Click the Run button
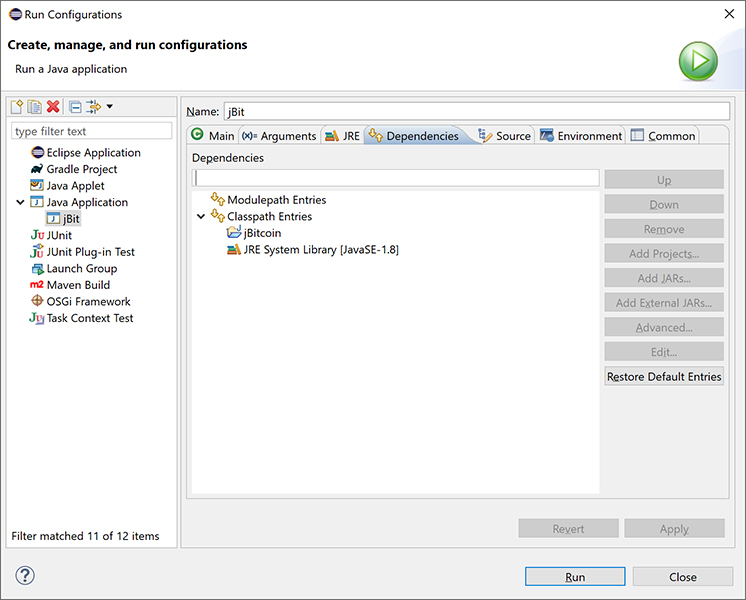Screen dimensions: 746x600 [x=575, y=577]
